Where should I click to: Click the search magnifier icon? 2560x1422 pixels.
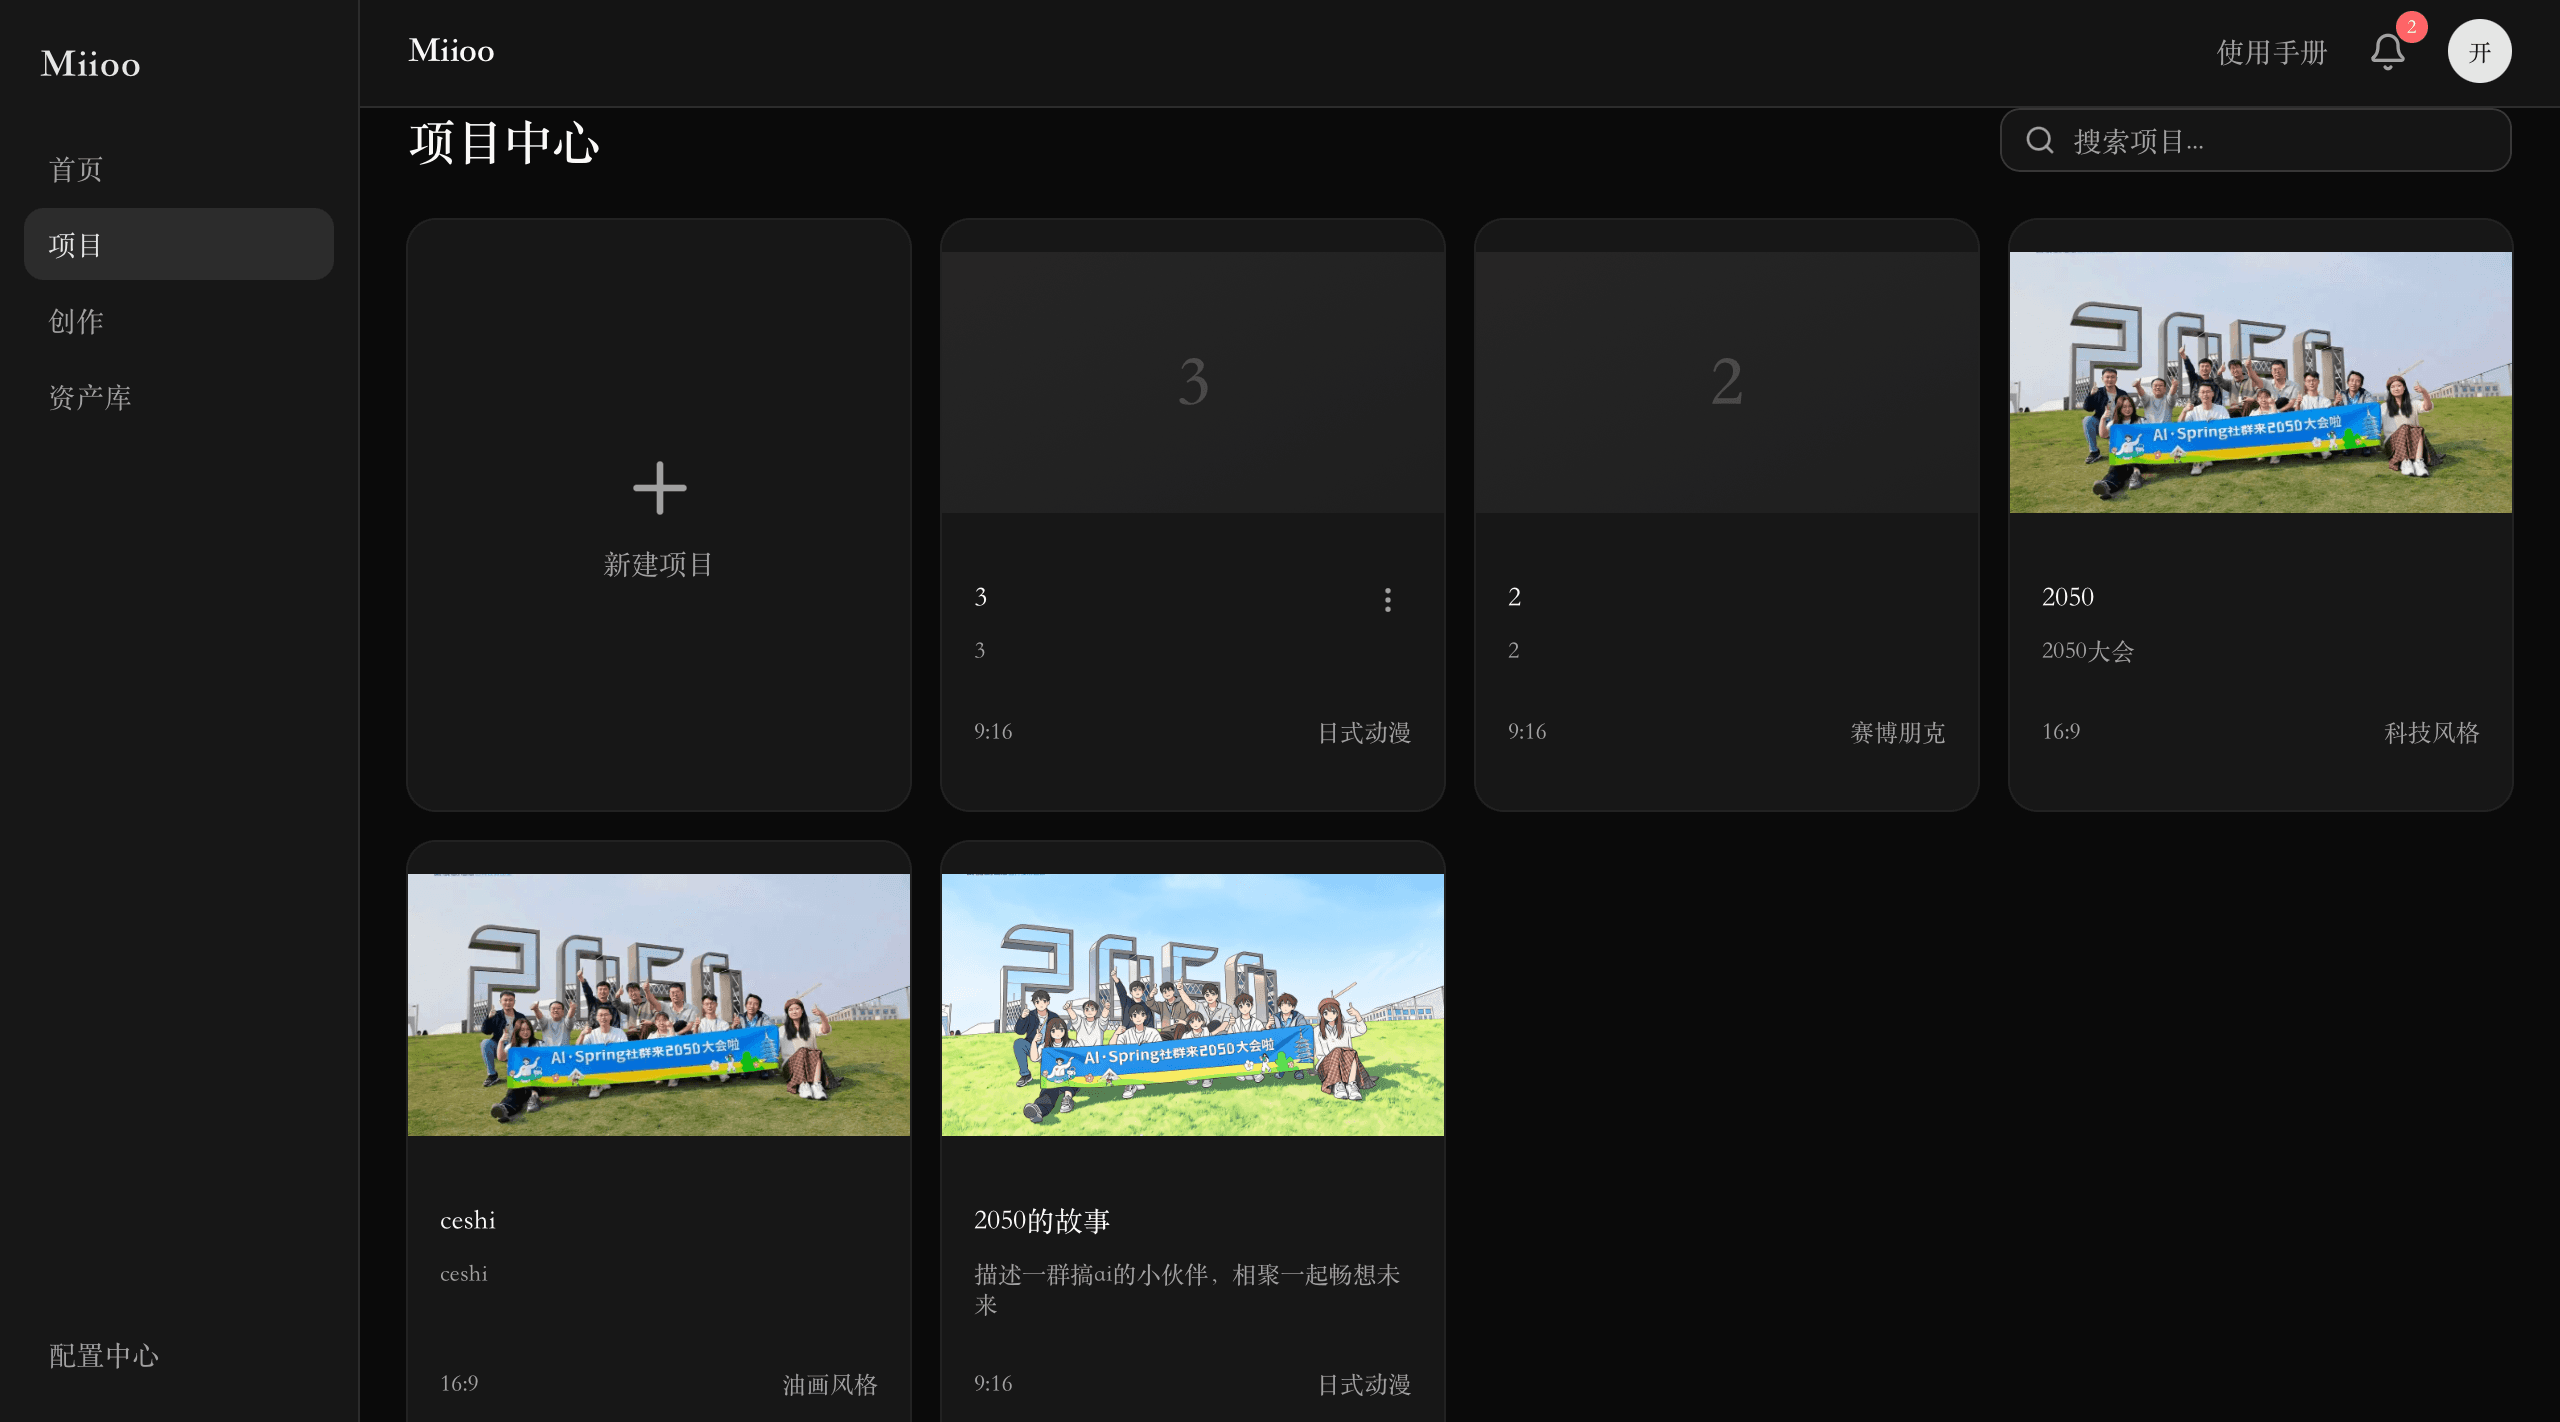[2040, 140]
